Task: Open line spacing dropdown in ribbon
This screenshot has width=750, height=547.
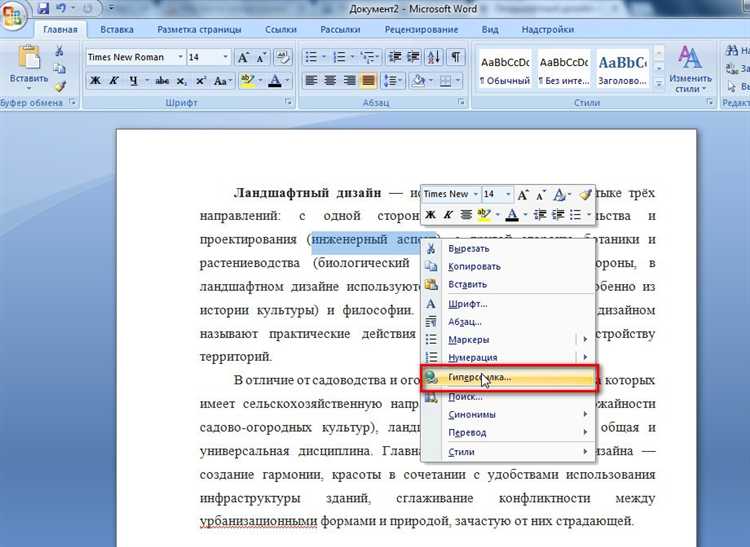Action: tap(393, 80)
